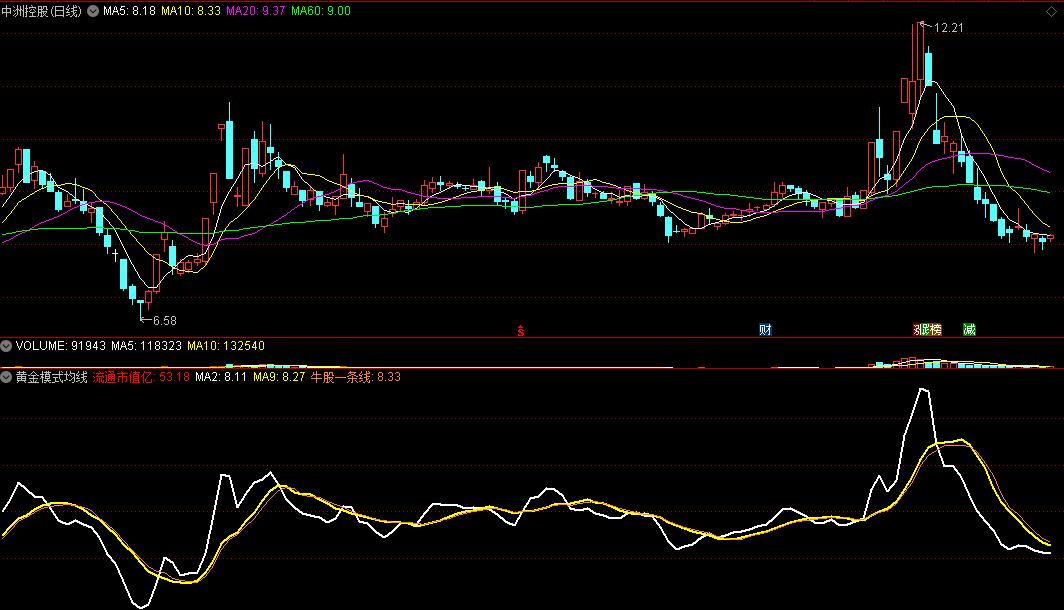Select the white MA5: 8.18 label
1064x610 pixels.
tap(130, 9)
